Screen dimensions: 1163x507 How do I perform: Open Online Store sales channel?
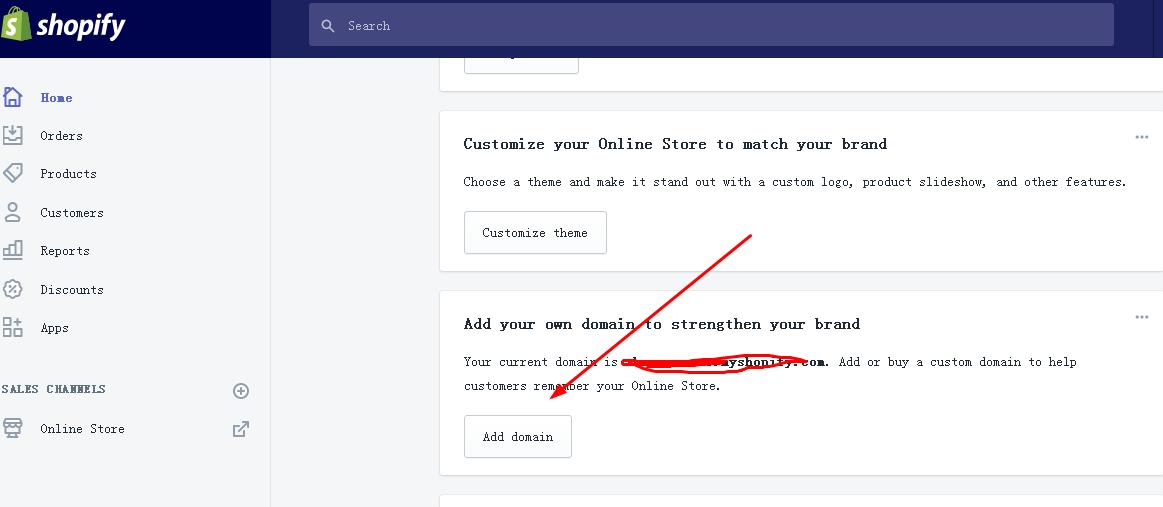click(82, 428)
